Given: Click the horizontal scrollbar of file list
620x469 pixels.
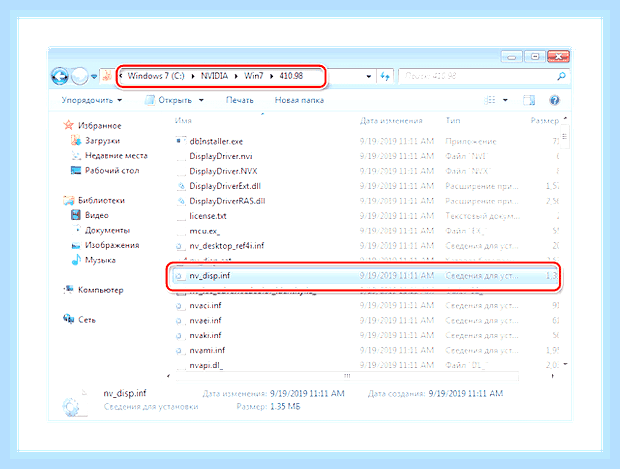Looking at the screenshot, I should click(347, 376).
